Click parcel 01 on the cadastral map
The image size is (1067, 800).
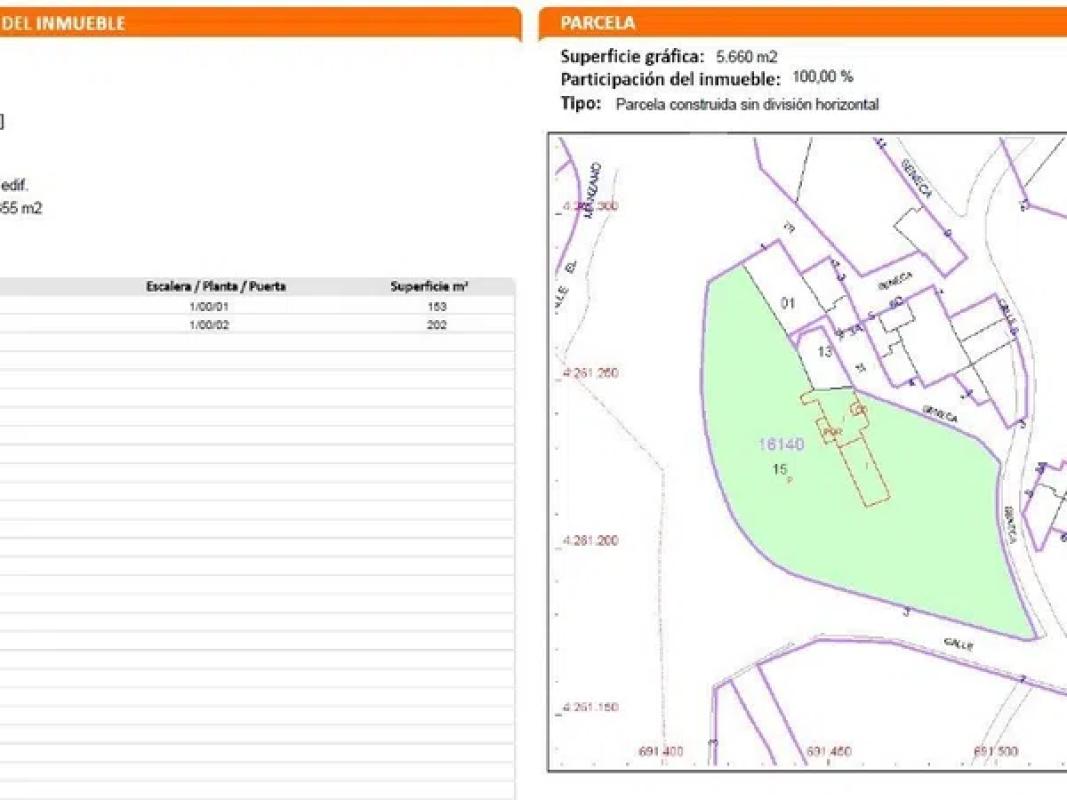[788, 303]
